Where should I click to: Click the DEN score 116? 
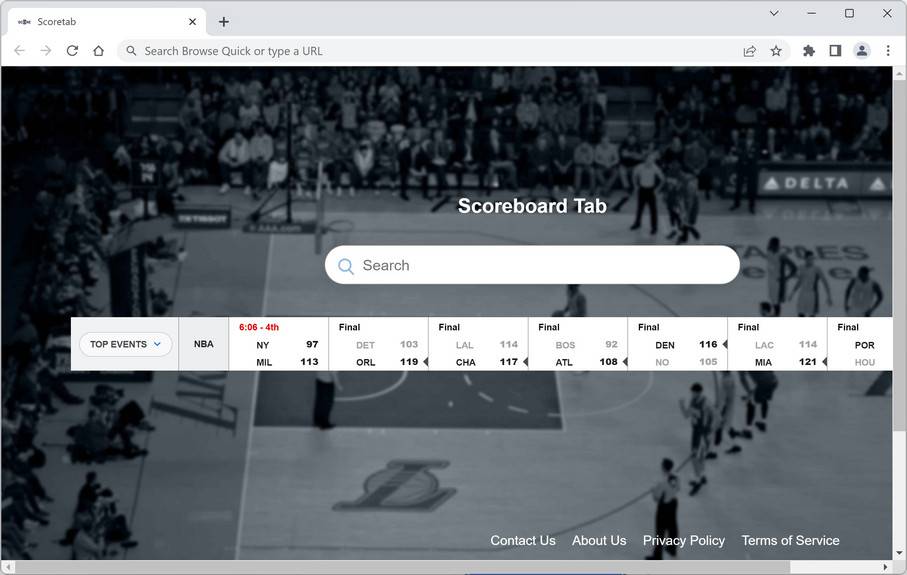coord(708,344)
